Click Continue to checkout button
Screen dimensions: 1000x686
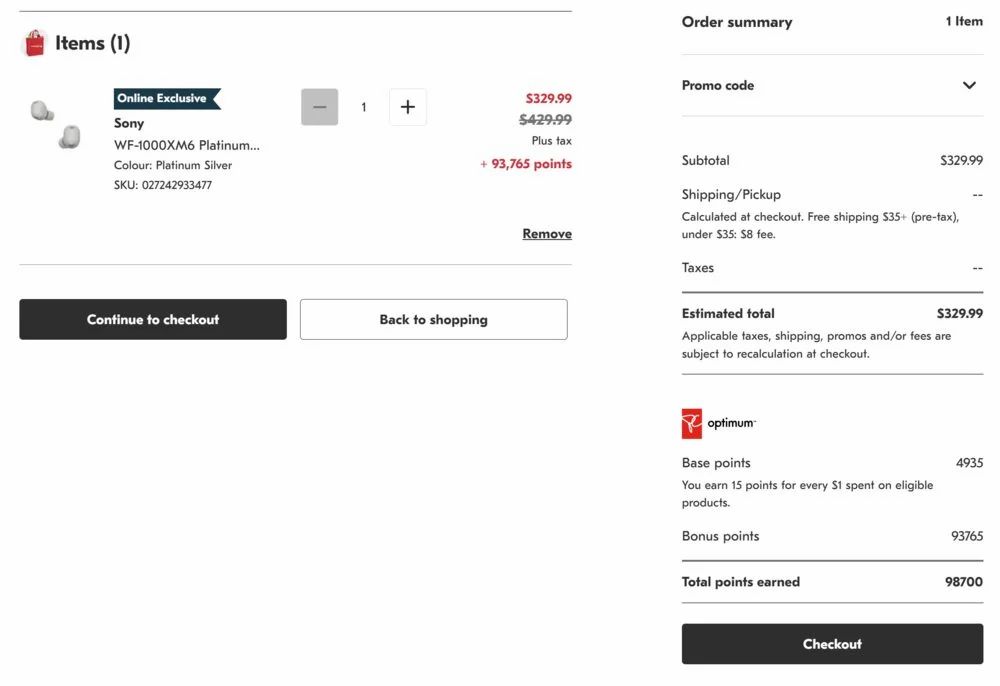coord(153,319)
